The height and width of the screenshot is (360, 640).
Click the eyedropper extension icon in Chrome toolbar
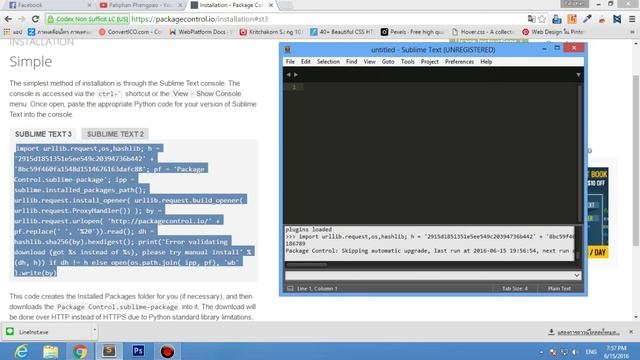click(587, 19)
